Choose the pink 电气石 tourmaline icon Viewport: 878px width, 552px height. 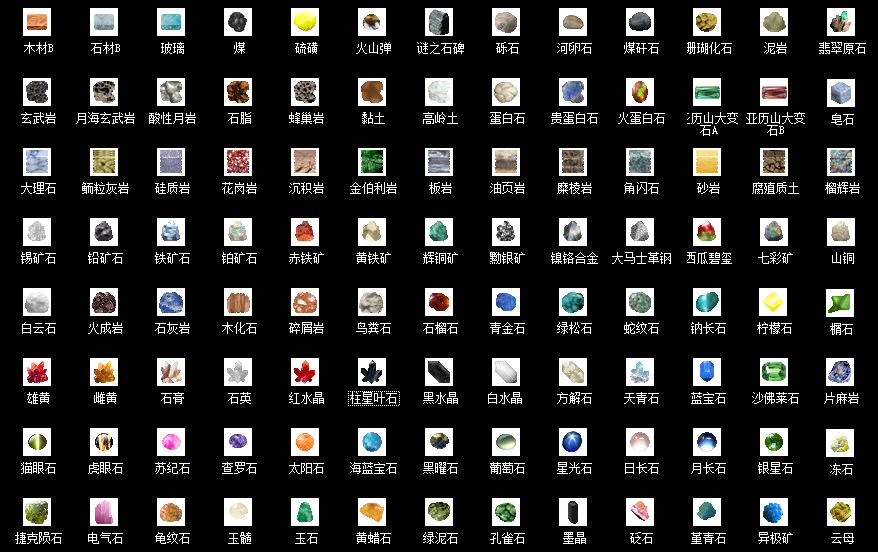[104, 512]
